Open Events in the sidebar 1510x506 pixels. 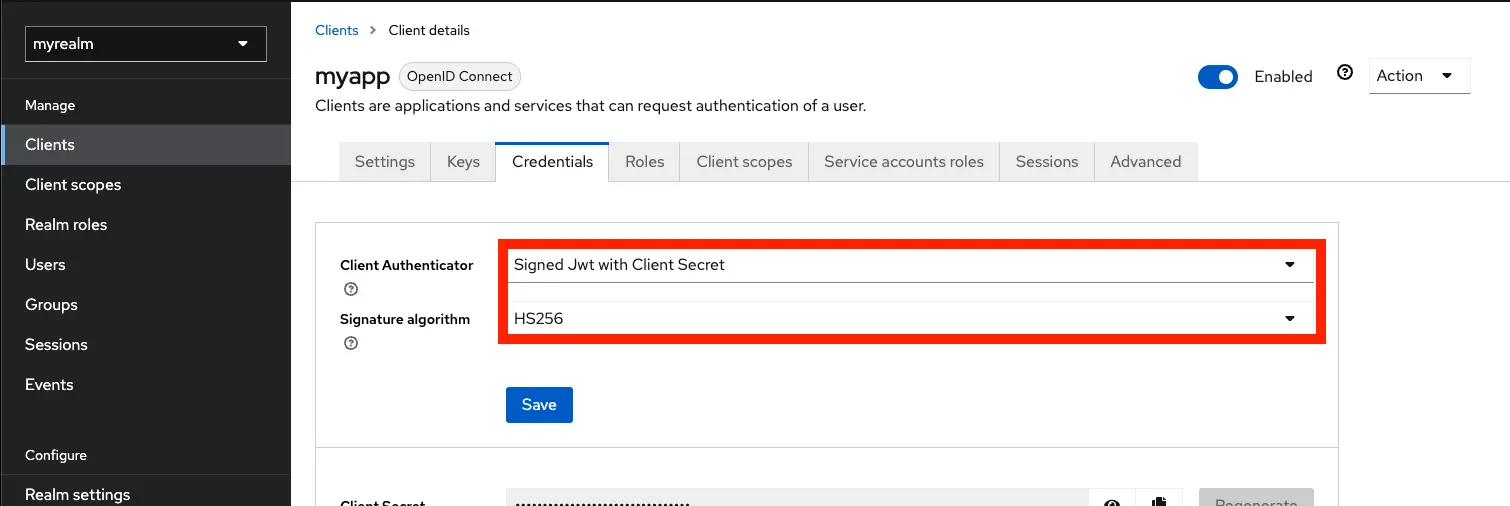point(146,385)
